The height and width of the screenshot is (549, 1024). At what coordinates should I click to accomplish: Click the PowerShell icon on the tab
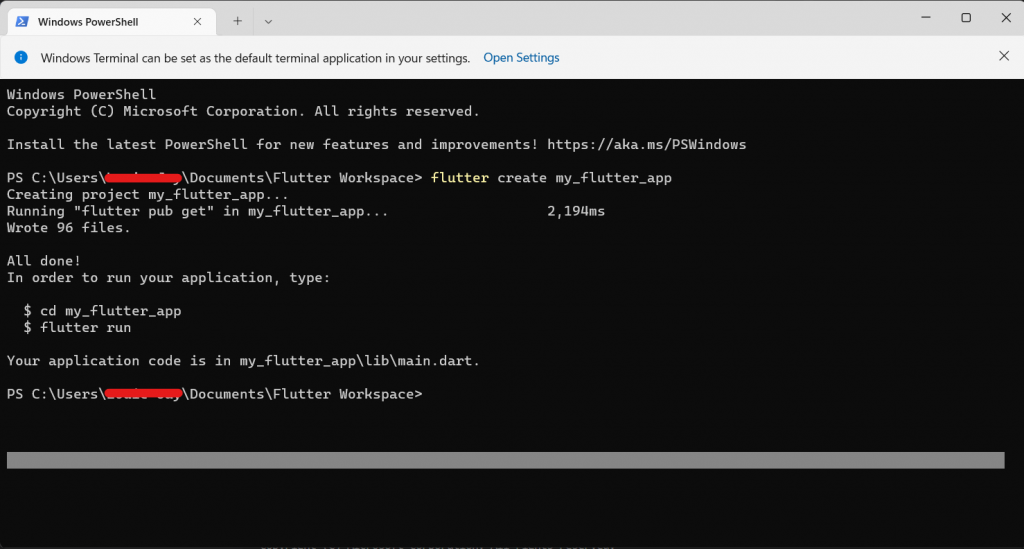pyautogui.click(x=22, y=22)
